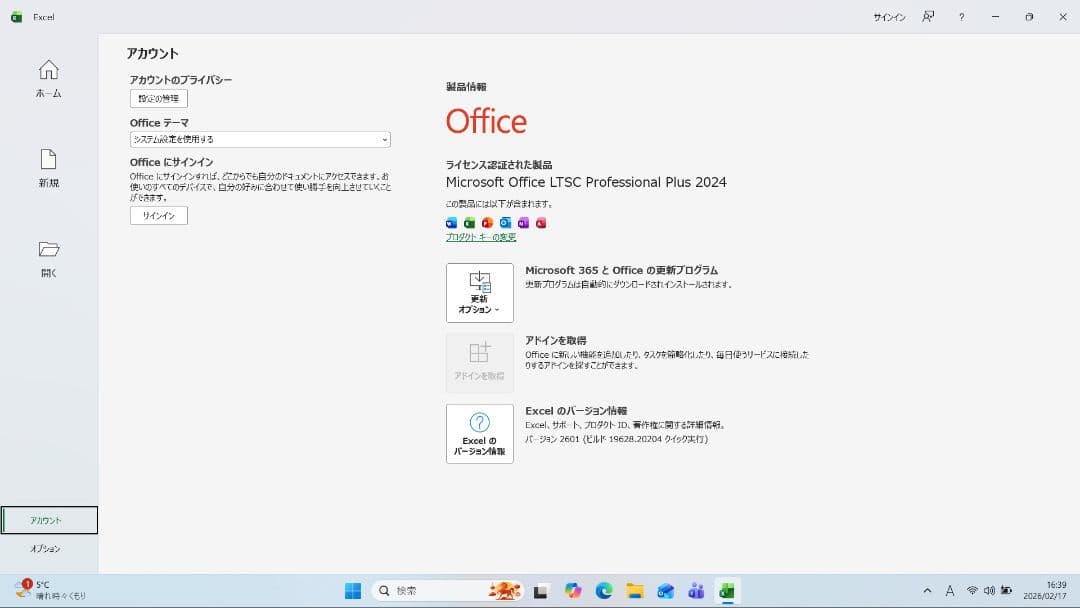Open the OneNote product icon

point(522,223)
